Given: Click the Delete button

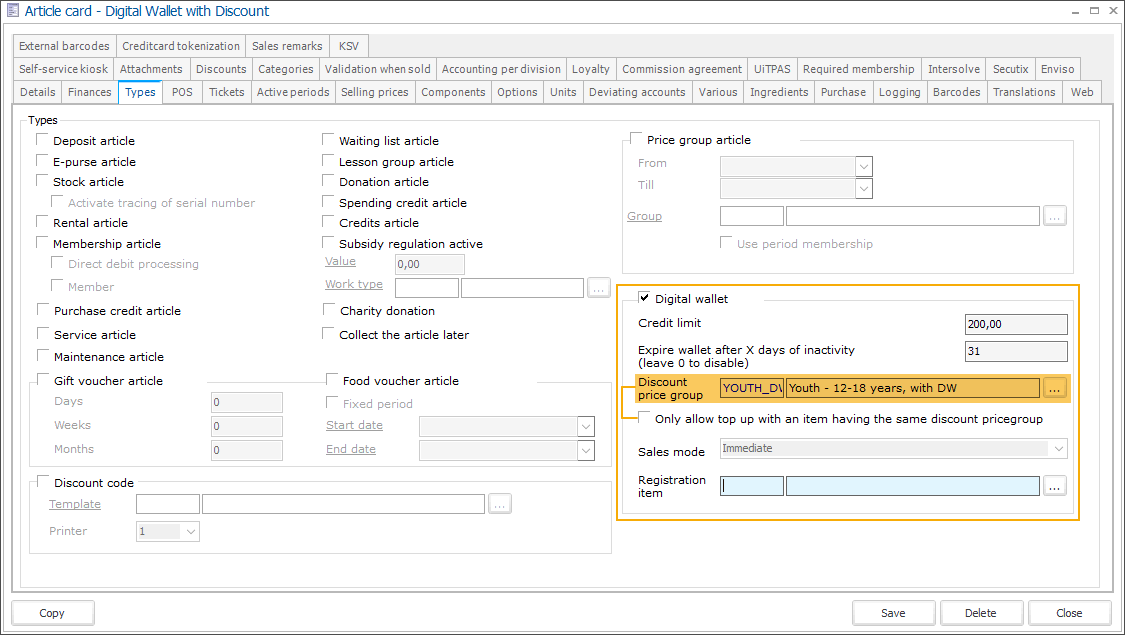Looking at the screenshot, I should [981, 613].
